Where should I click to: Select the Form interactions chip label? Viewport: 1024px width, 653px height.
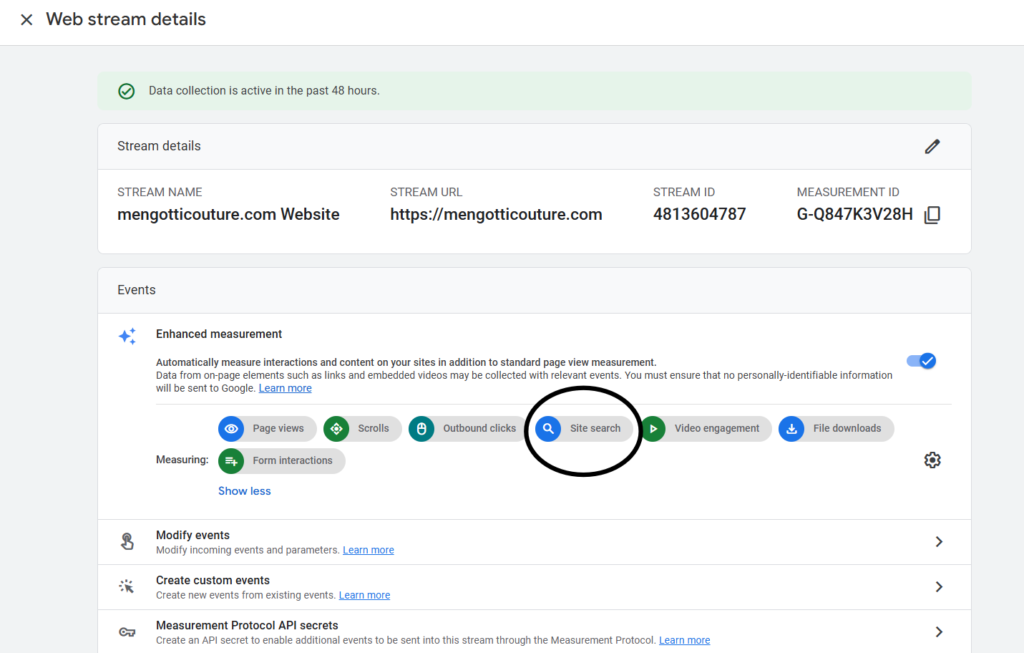293,461
